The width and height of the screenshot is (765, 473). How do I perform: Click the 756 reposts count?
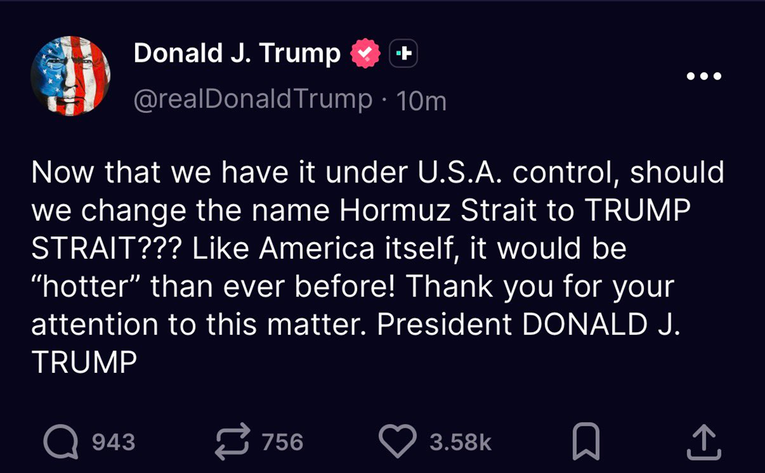tap(282, 442)
